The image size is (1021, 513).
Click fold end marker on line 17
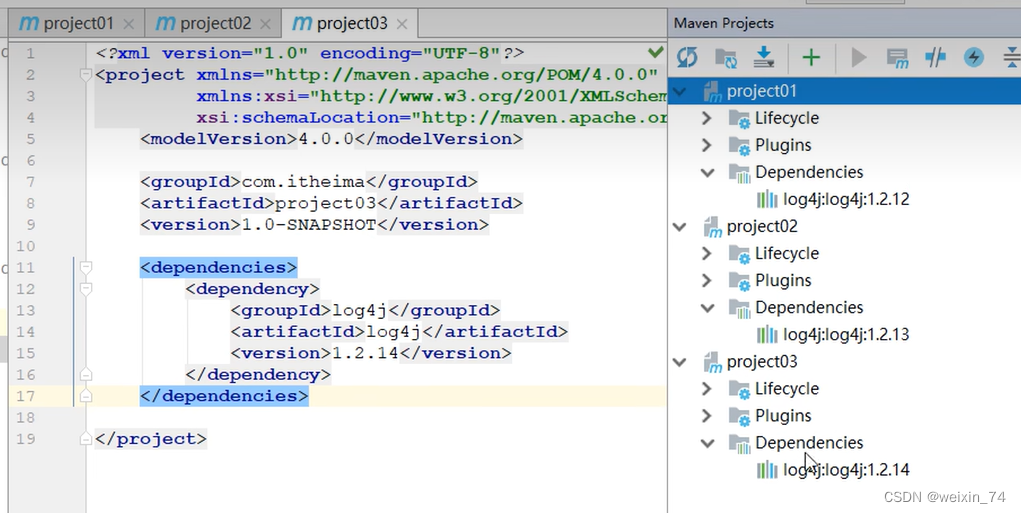tap(85, 396)
